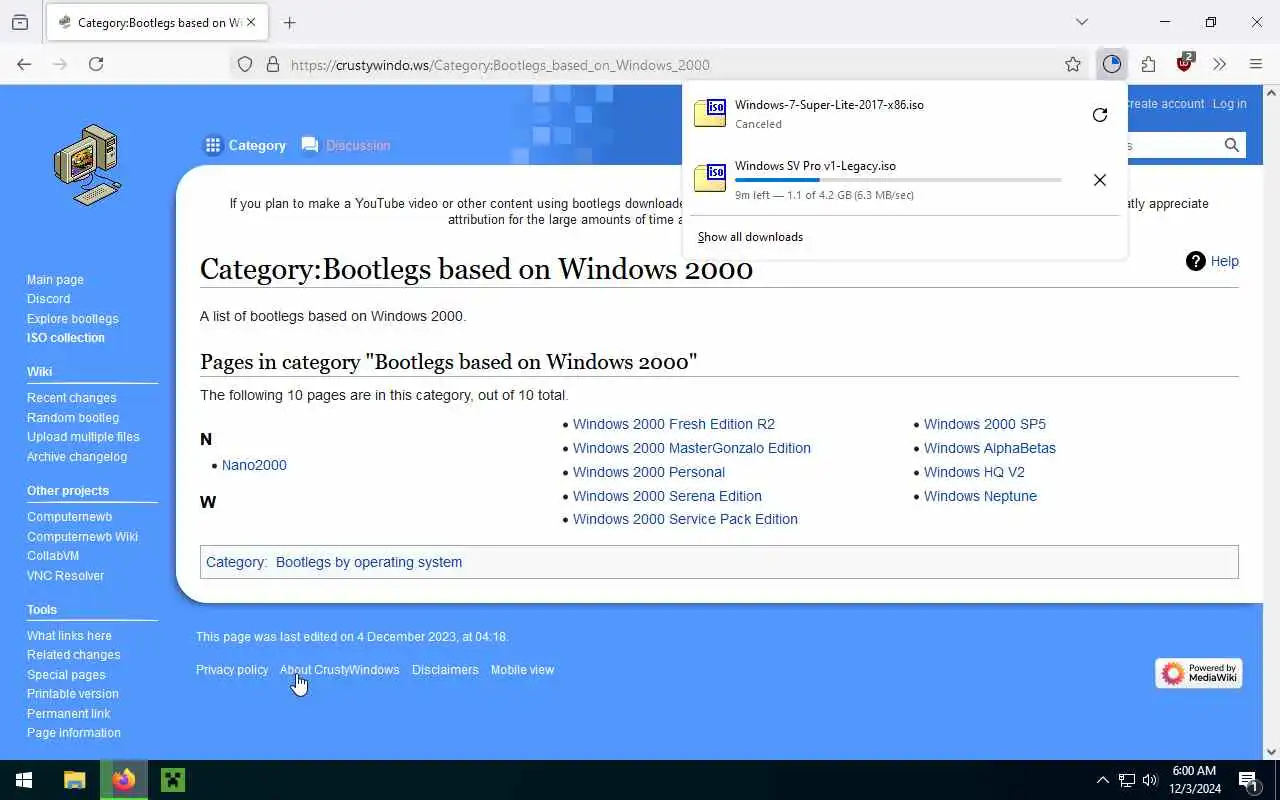This screenshot has height=800, width=1280.
Task: Open Explore bootlegs sidebar link
Action: click(72, 319)
